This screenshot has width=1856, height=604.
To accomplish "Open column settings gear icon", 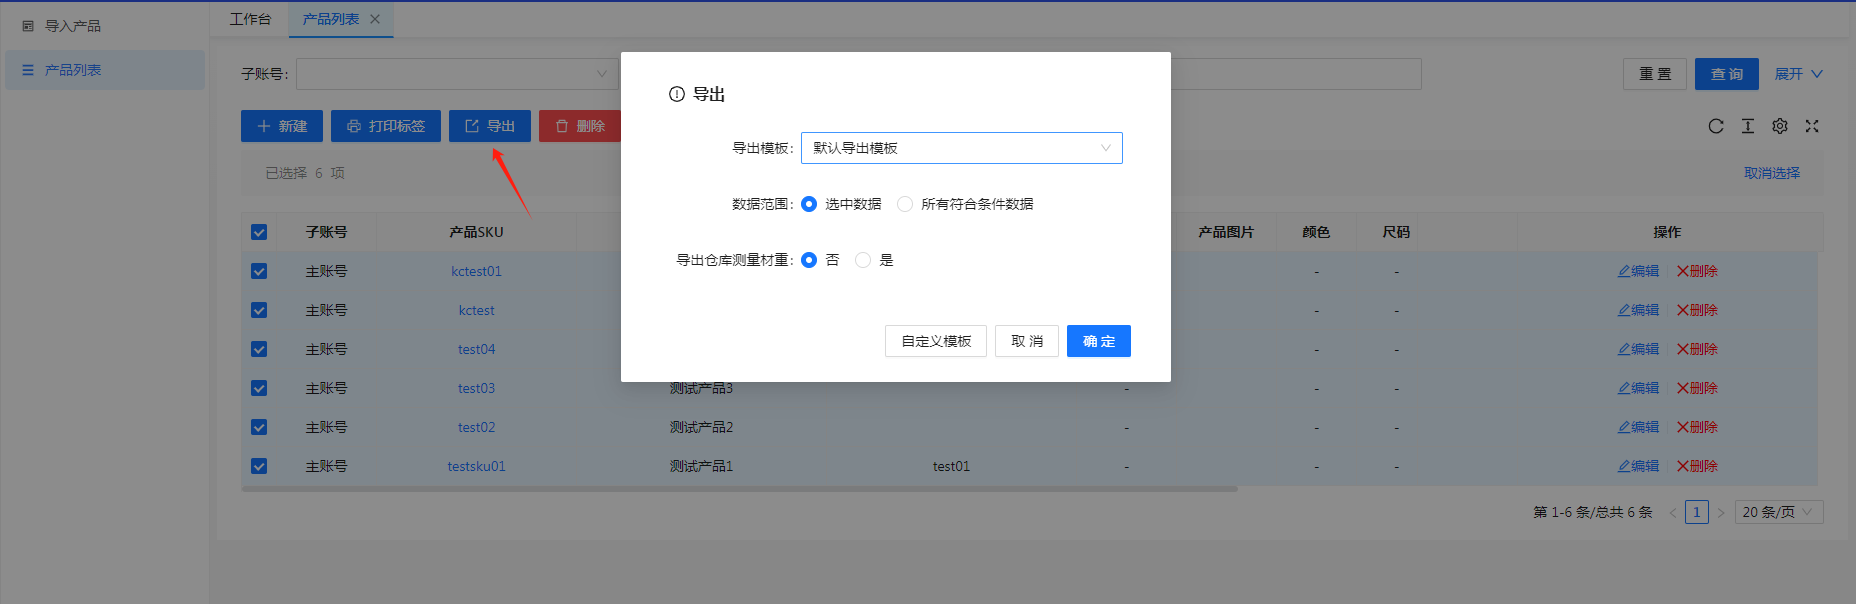I will pos(1780,126).
